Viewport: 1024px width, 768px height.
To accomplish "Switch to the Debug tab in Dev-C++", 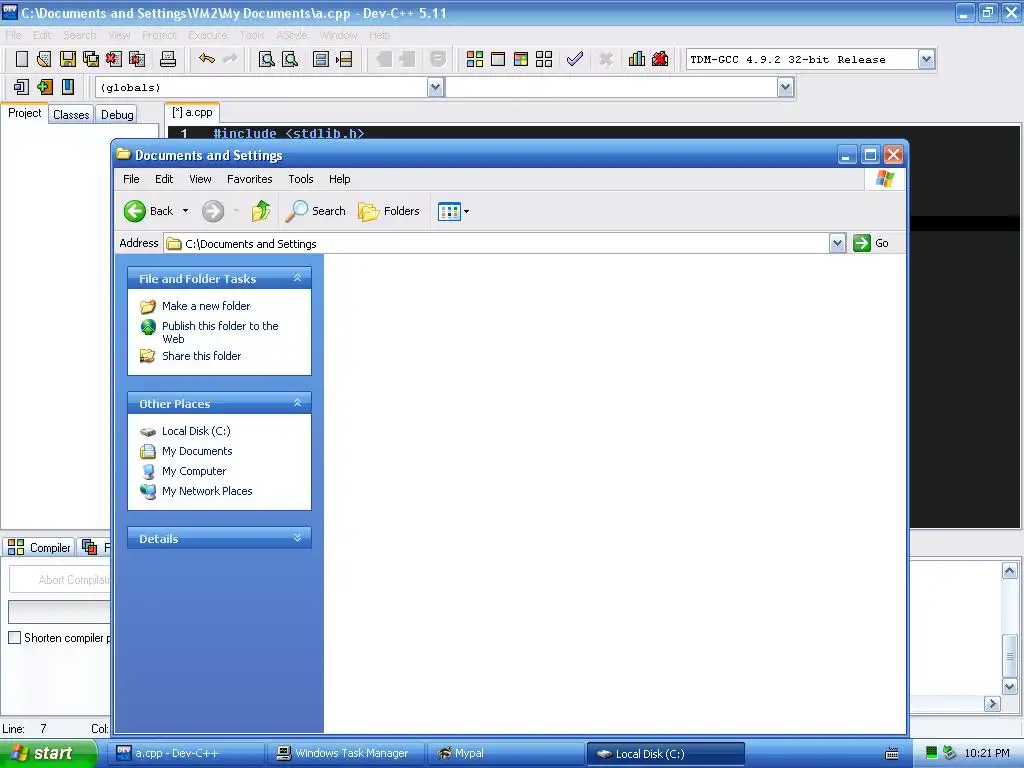I will 118,114.
